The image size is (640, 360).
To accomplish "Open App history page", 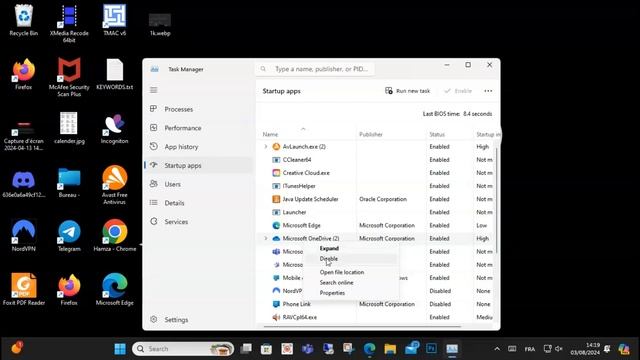I will click(199, 147).
